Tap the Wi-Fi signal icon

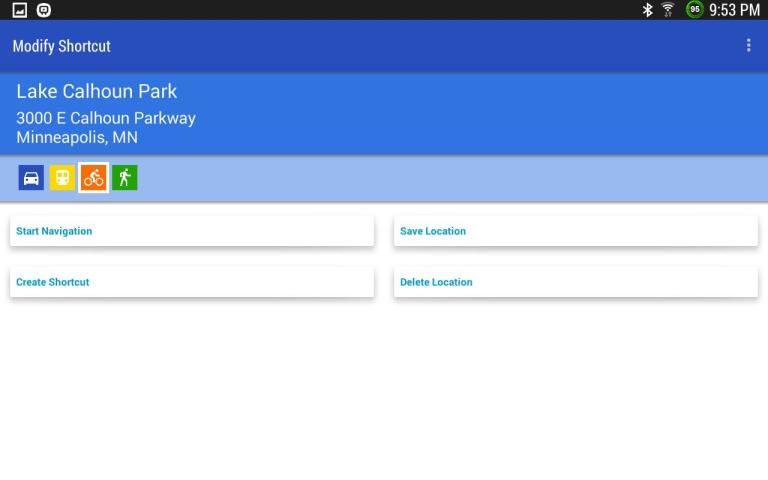(x=668, y=10)
